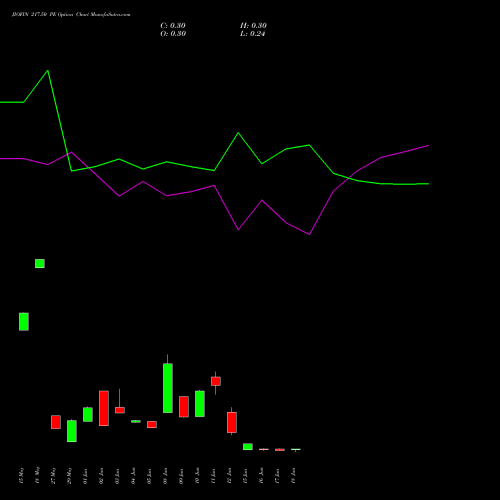
Task: Click the 11 Jun date label
Action: [214, 475]
